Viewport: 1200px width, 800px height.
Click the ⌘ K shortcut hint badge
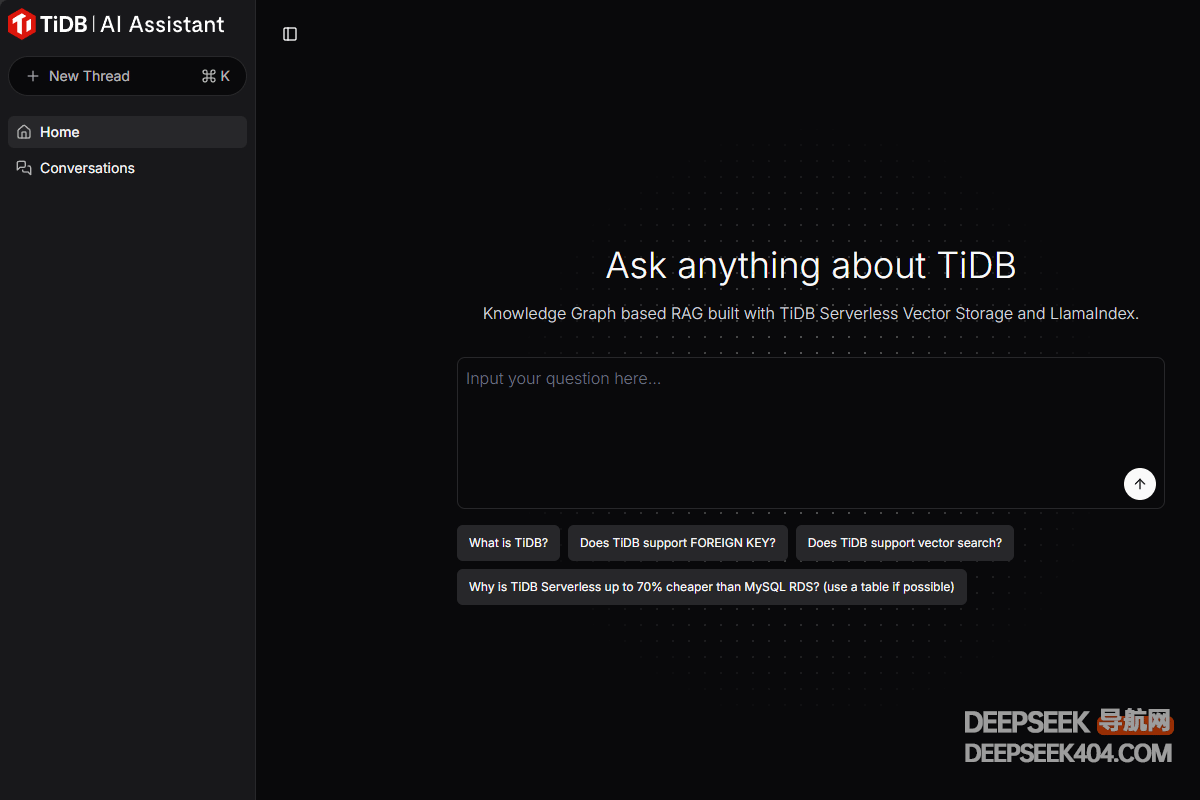[x=215, y=76]
